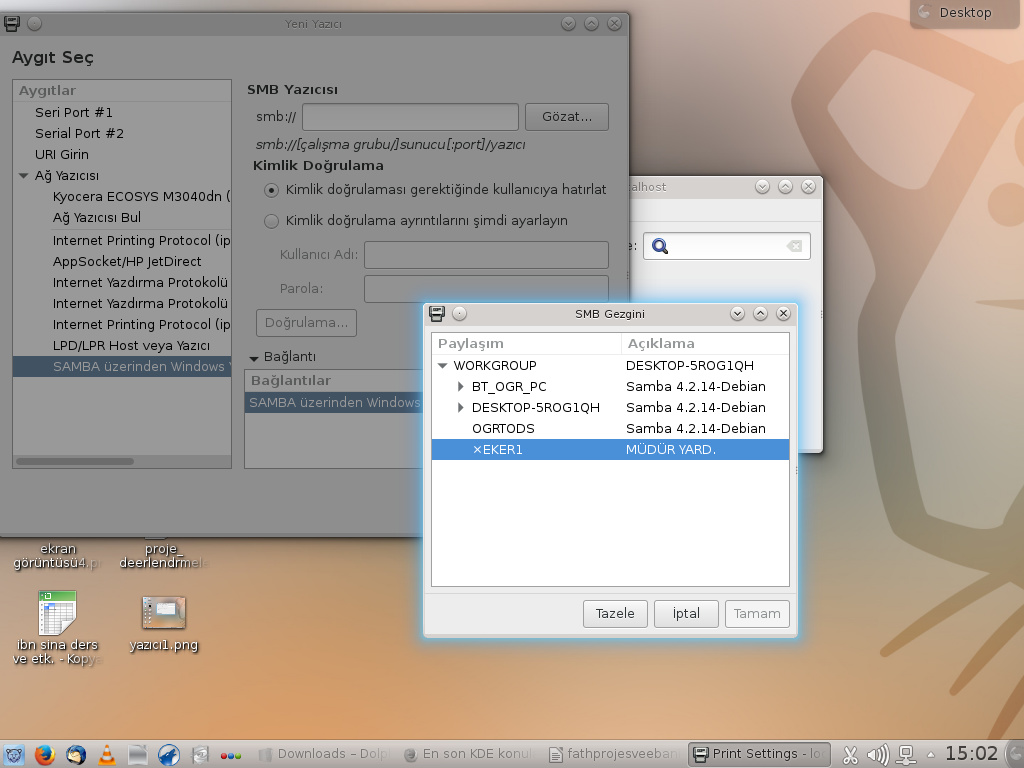Open VLC media player from taskbar

point(106,755)
